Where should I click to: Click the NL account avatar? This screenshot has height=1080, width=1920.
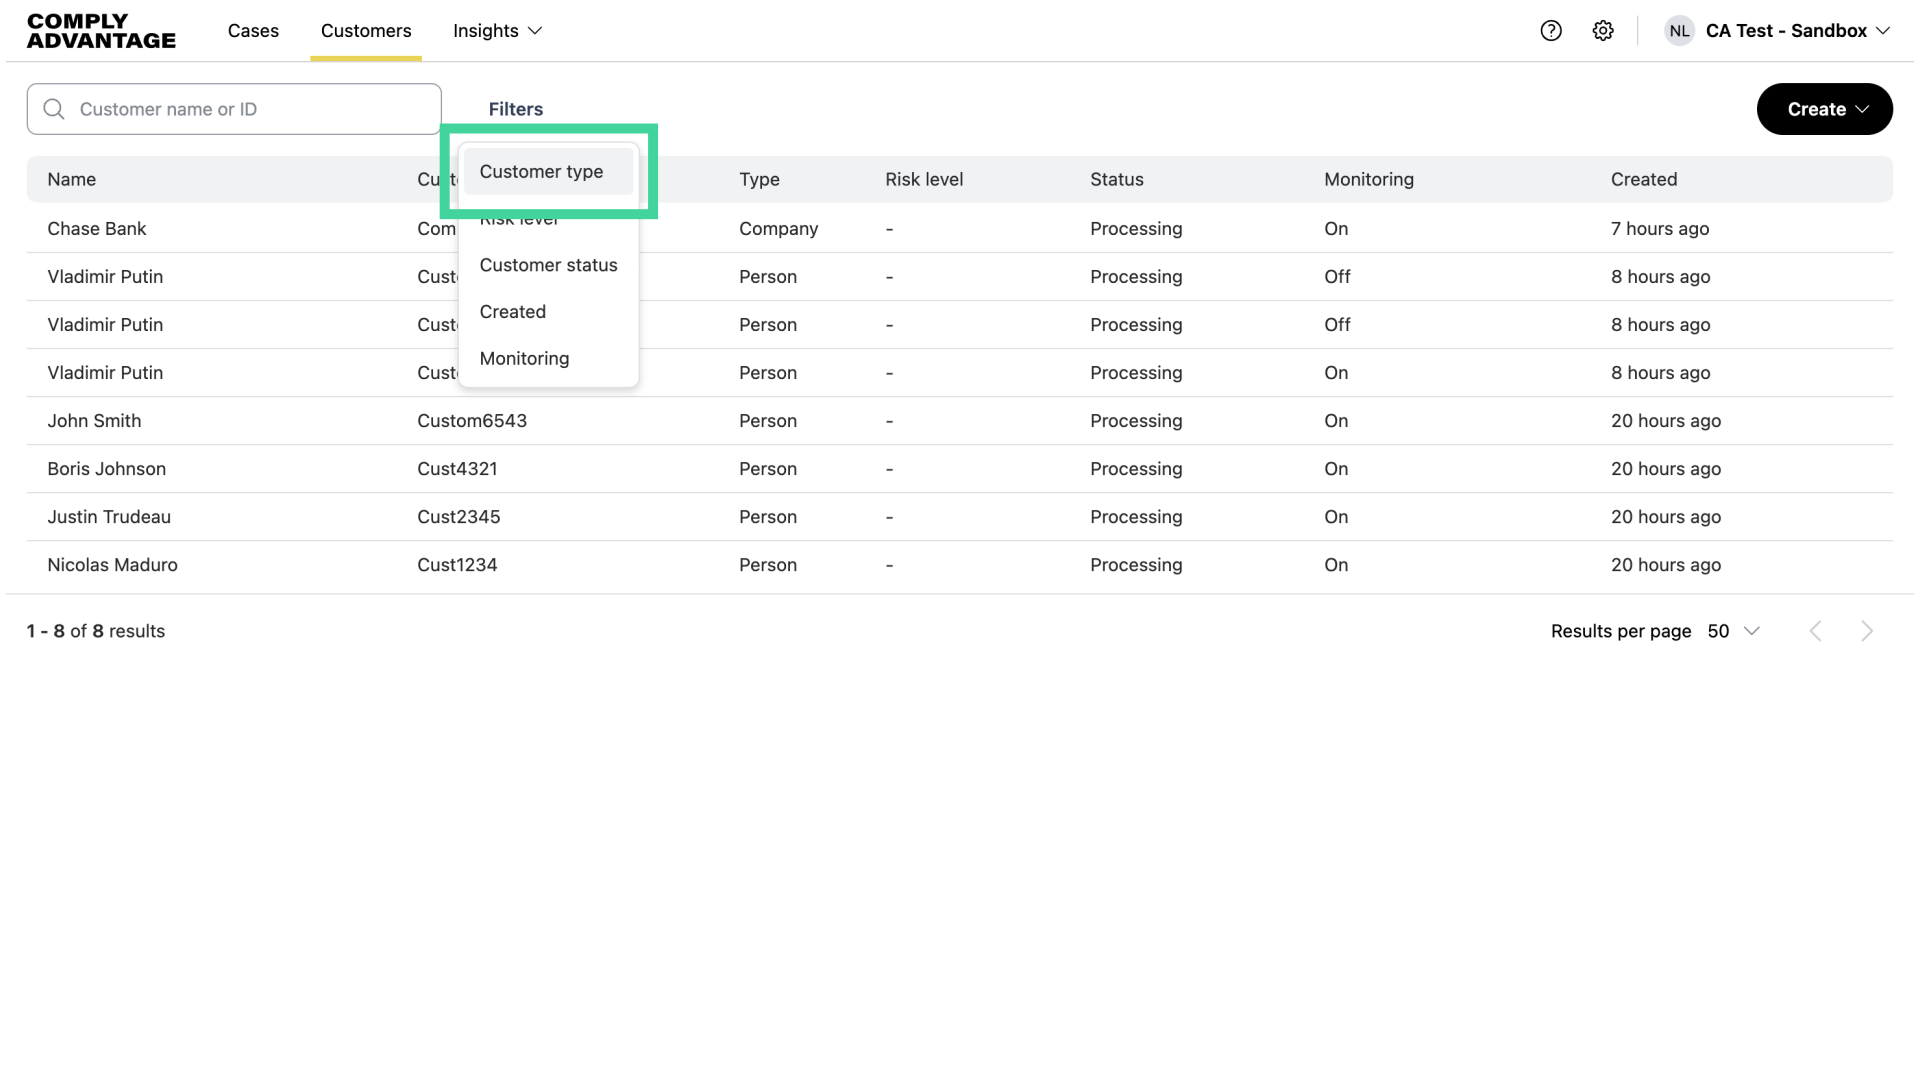pos(1679,31)
